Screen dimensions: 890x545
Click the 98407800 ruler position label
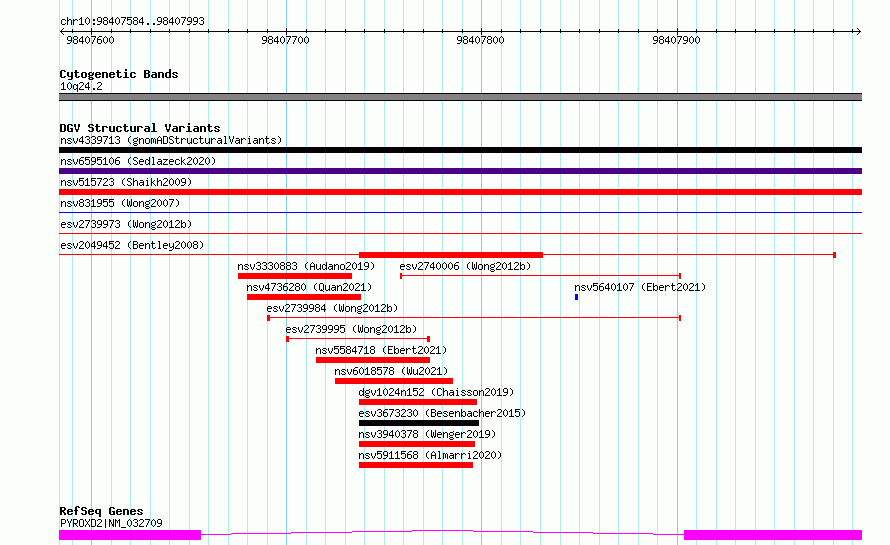[480, 40]
